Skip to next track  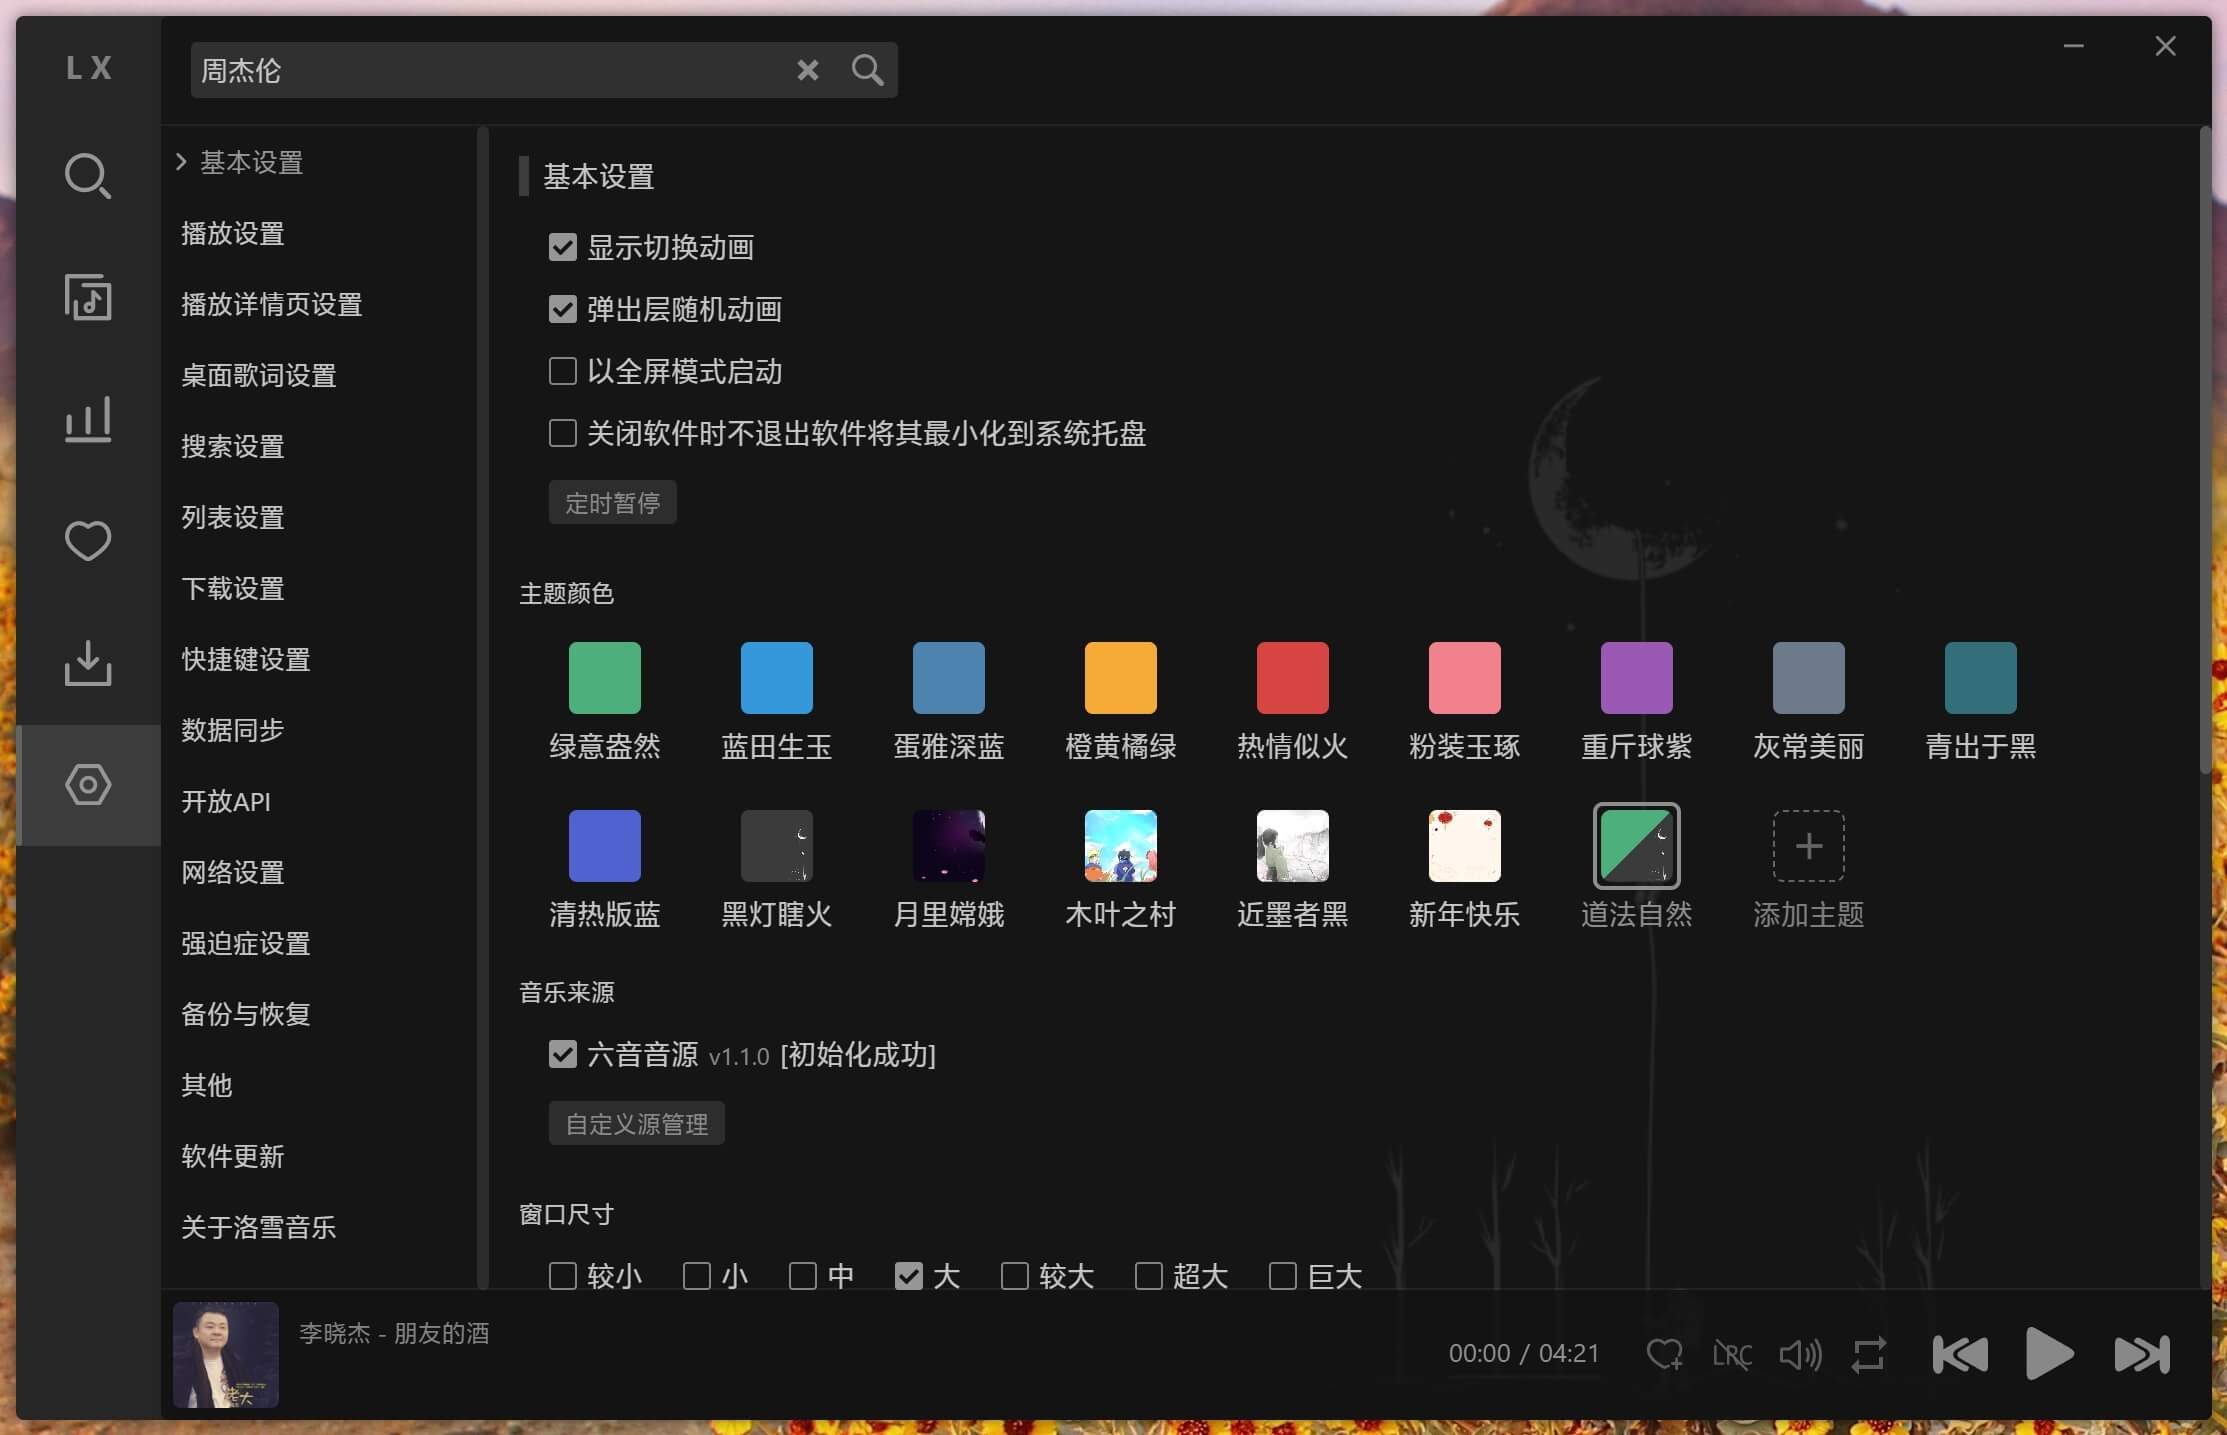coord(2141,1354)
